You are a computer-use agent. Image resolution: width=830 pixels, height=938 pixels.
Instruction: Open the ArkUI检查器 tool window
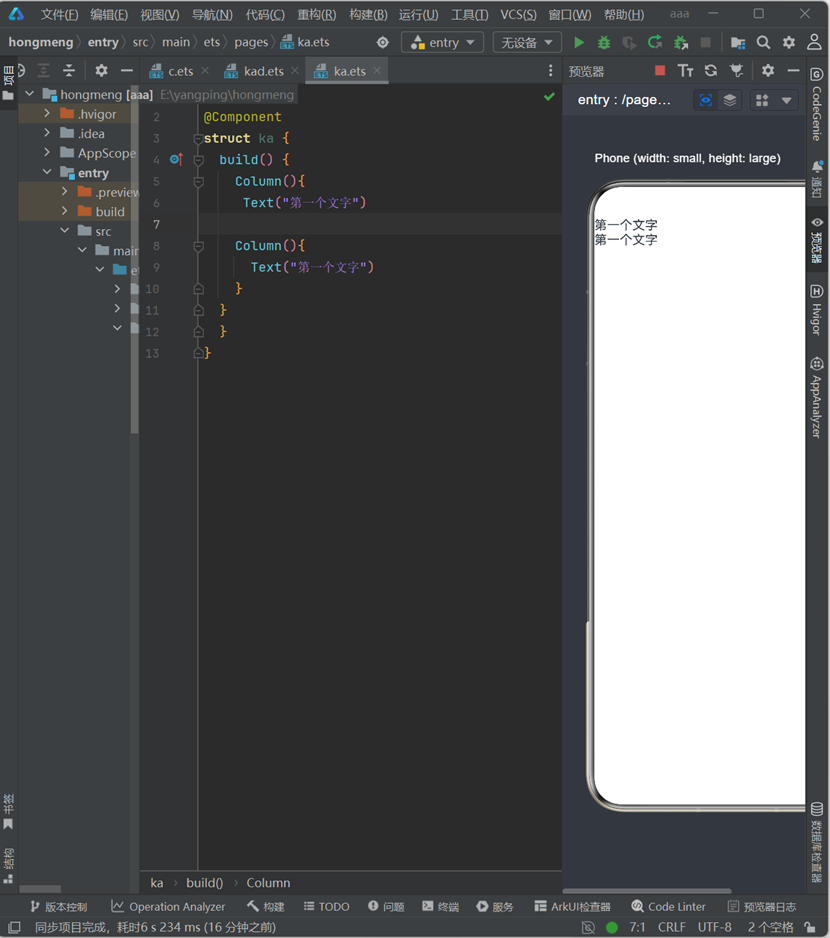coord(573,907)
